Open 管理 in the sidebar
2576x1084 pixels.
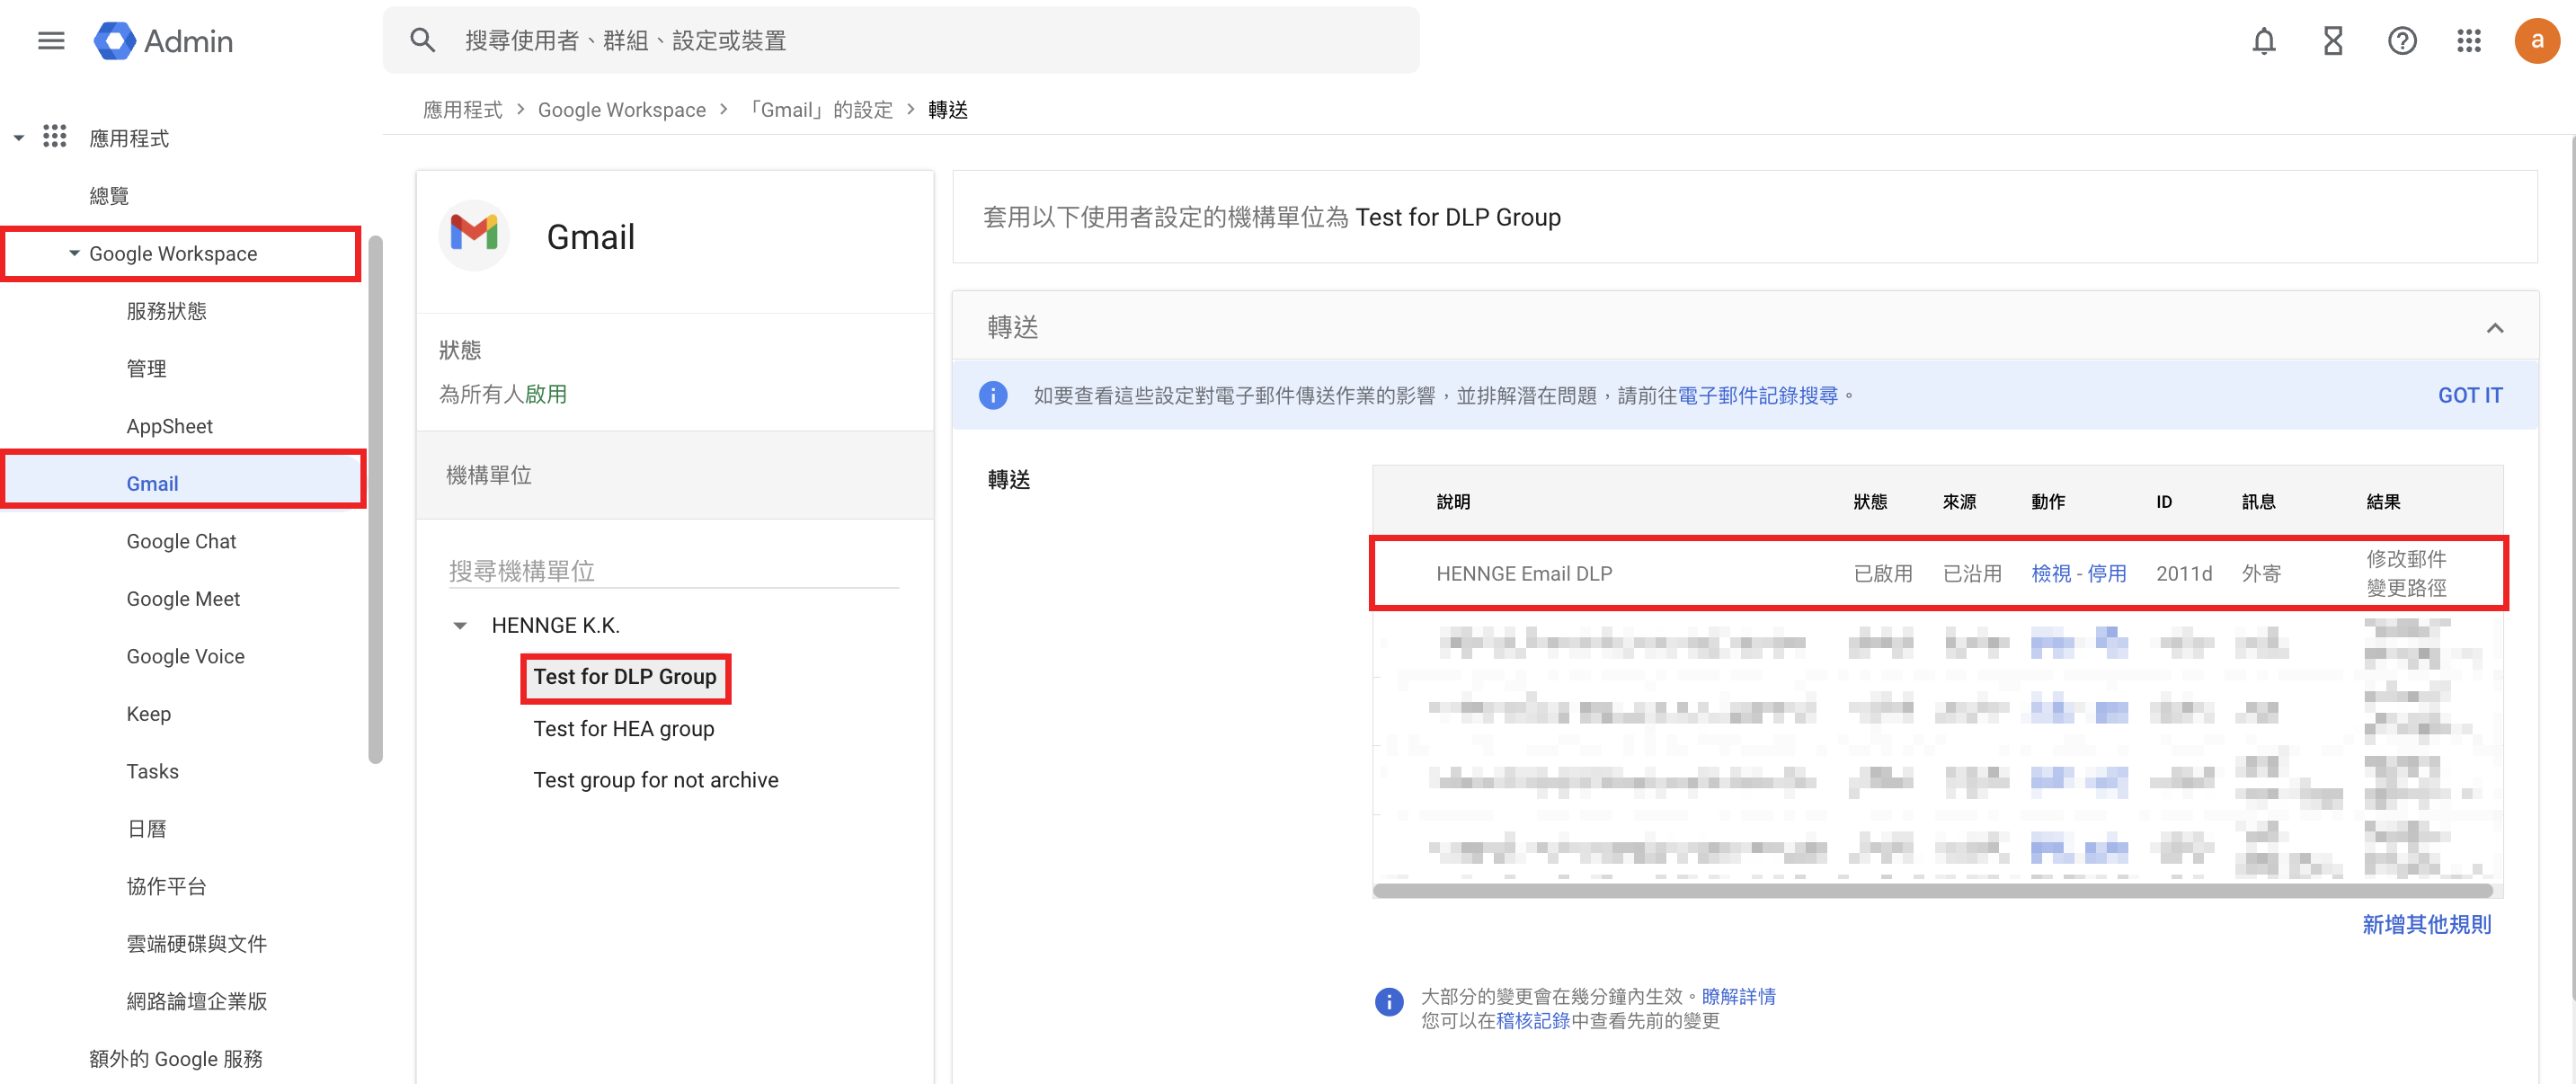point(146,368)
